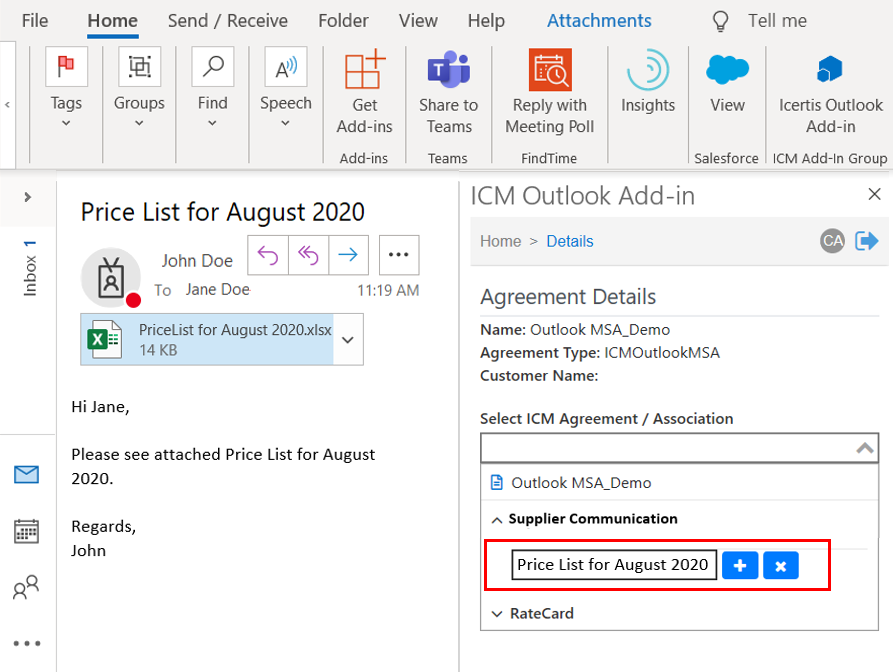The width and height of the screenshot is (893, 672).
Task: Expand the Speech dropdown menu
Action: (x=285, y=110)
